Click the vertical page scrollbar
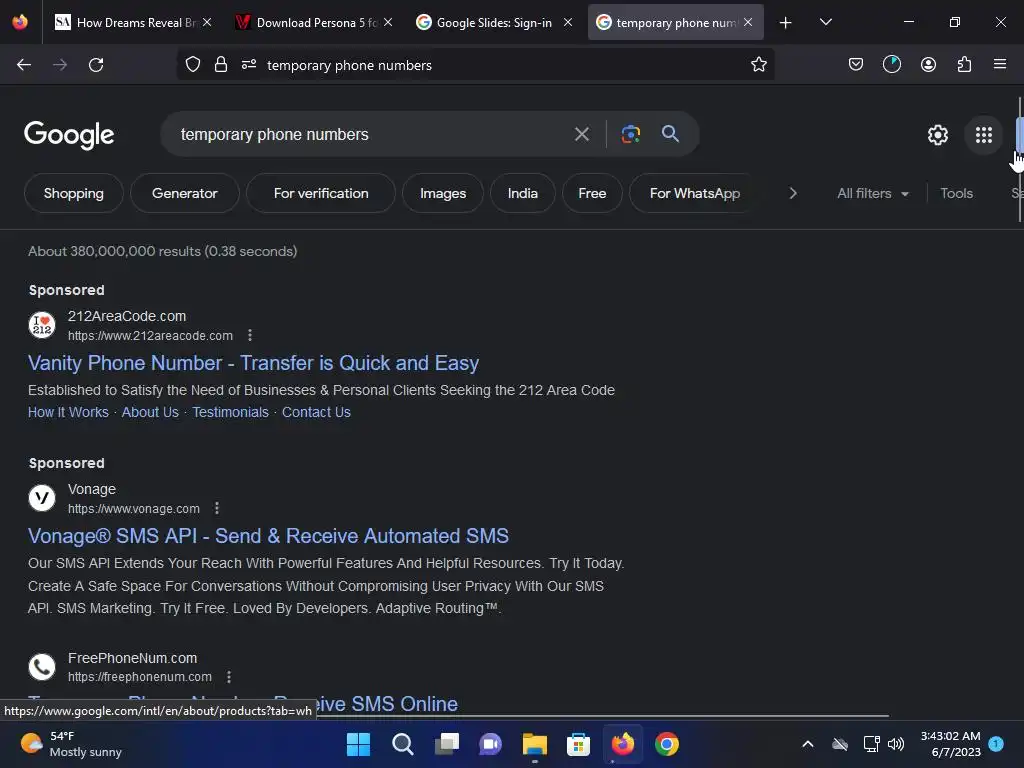 (x=1019, y=160)
